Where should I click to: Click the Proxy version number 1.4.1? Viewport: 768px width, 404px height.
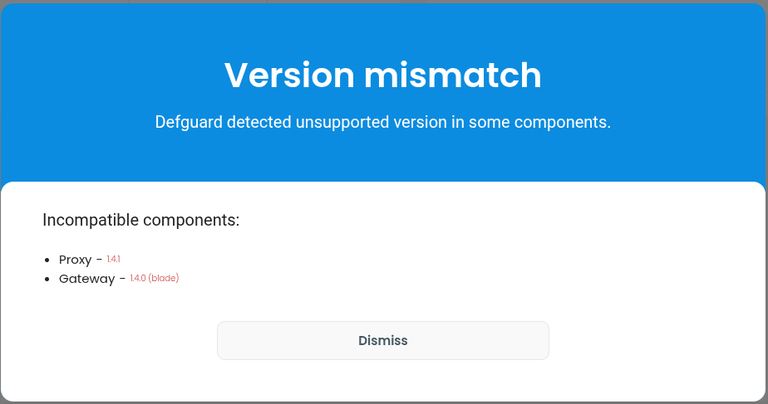pos(113,259)
